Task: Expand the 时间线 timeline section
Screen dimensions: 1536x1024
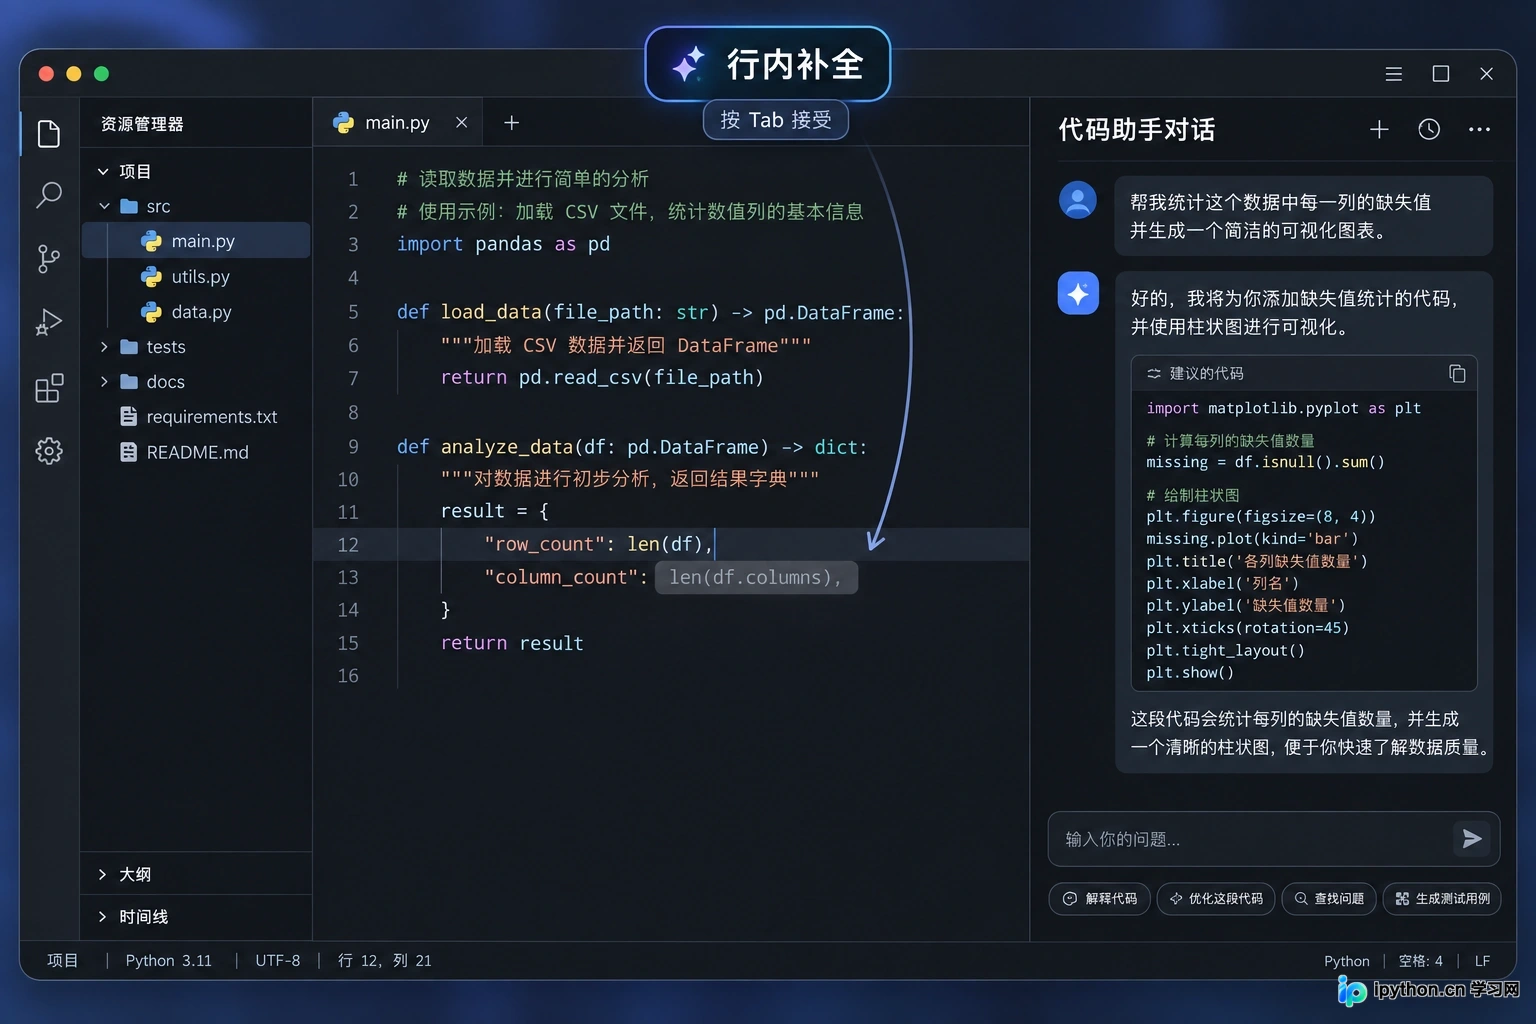Action: click(102, 917)
